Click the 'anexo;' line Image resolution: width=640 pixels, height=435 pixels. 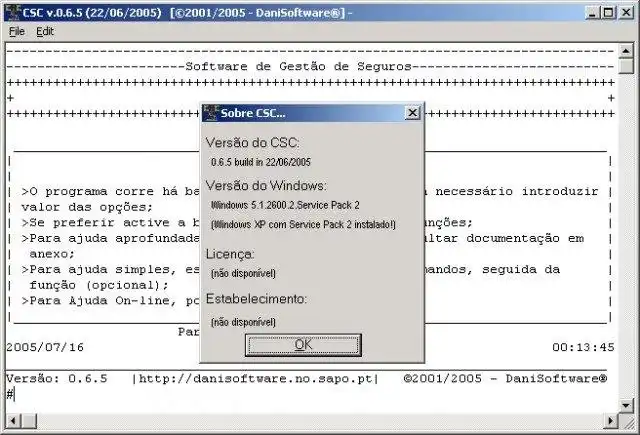pyautogui.click(x=52, y=255)
